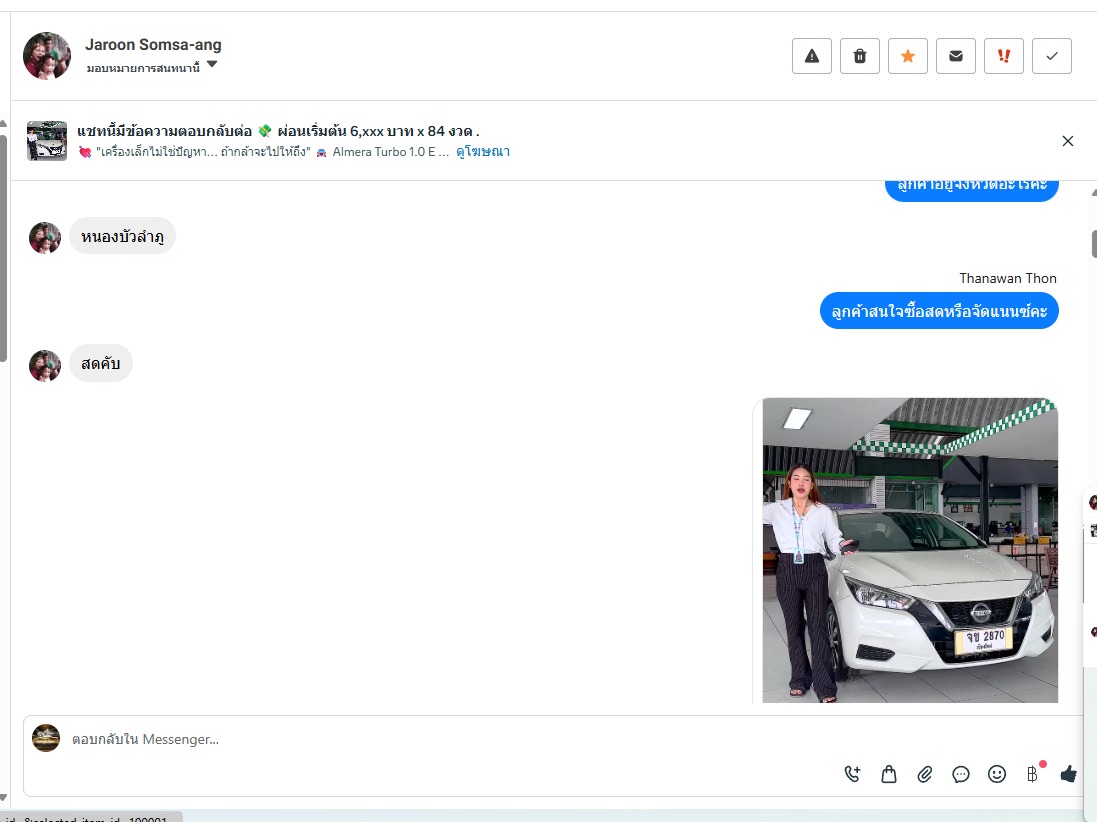Mark conversation as spam with warning icon
The image size is (1097, 822).
[812, 56]
